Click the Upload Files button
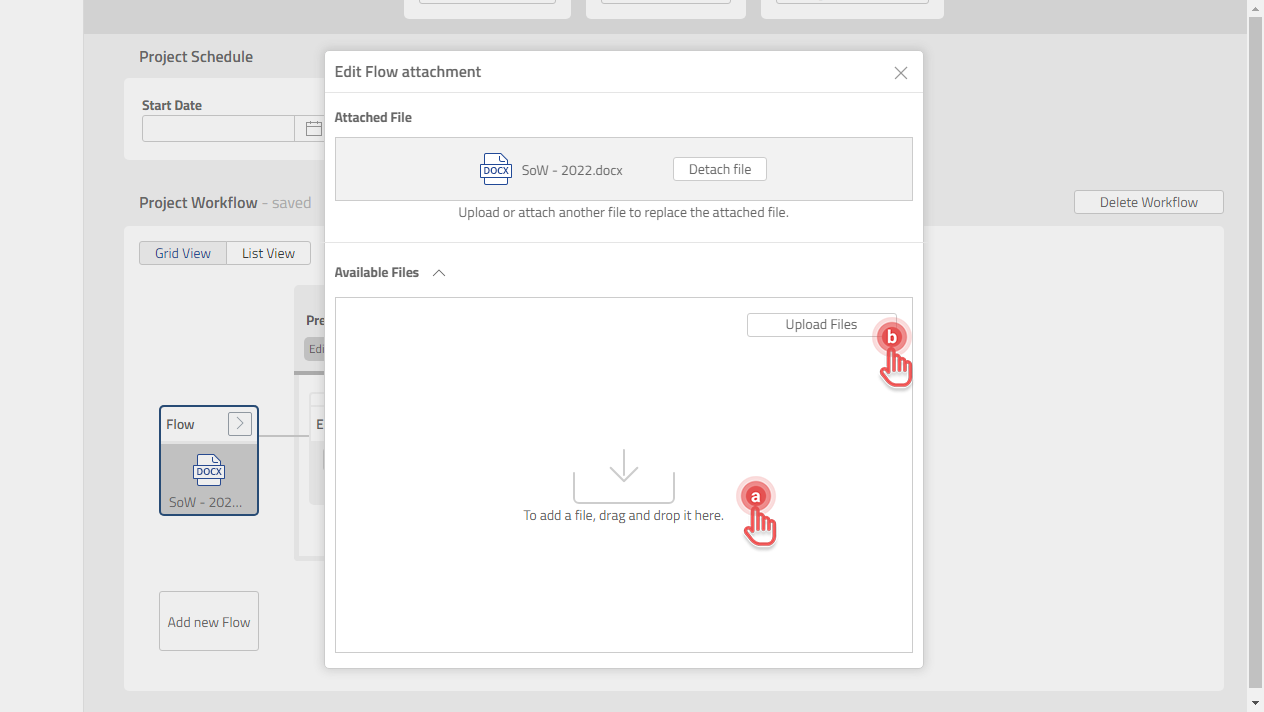Image resolution: width=1264 pixels, height=712 pixels. coord(820,324)
